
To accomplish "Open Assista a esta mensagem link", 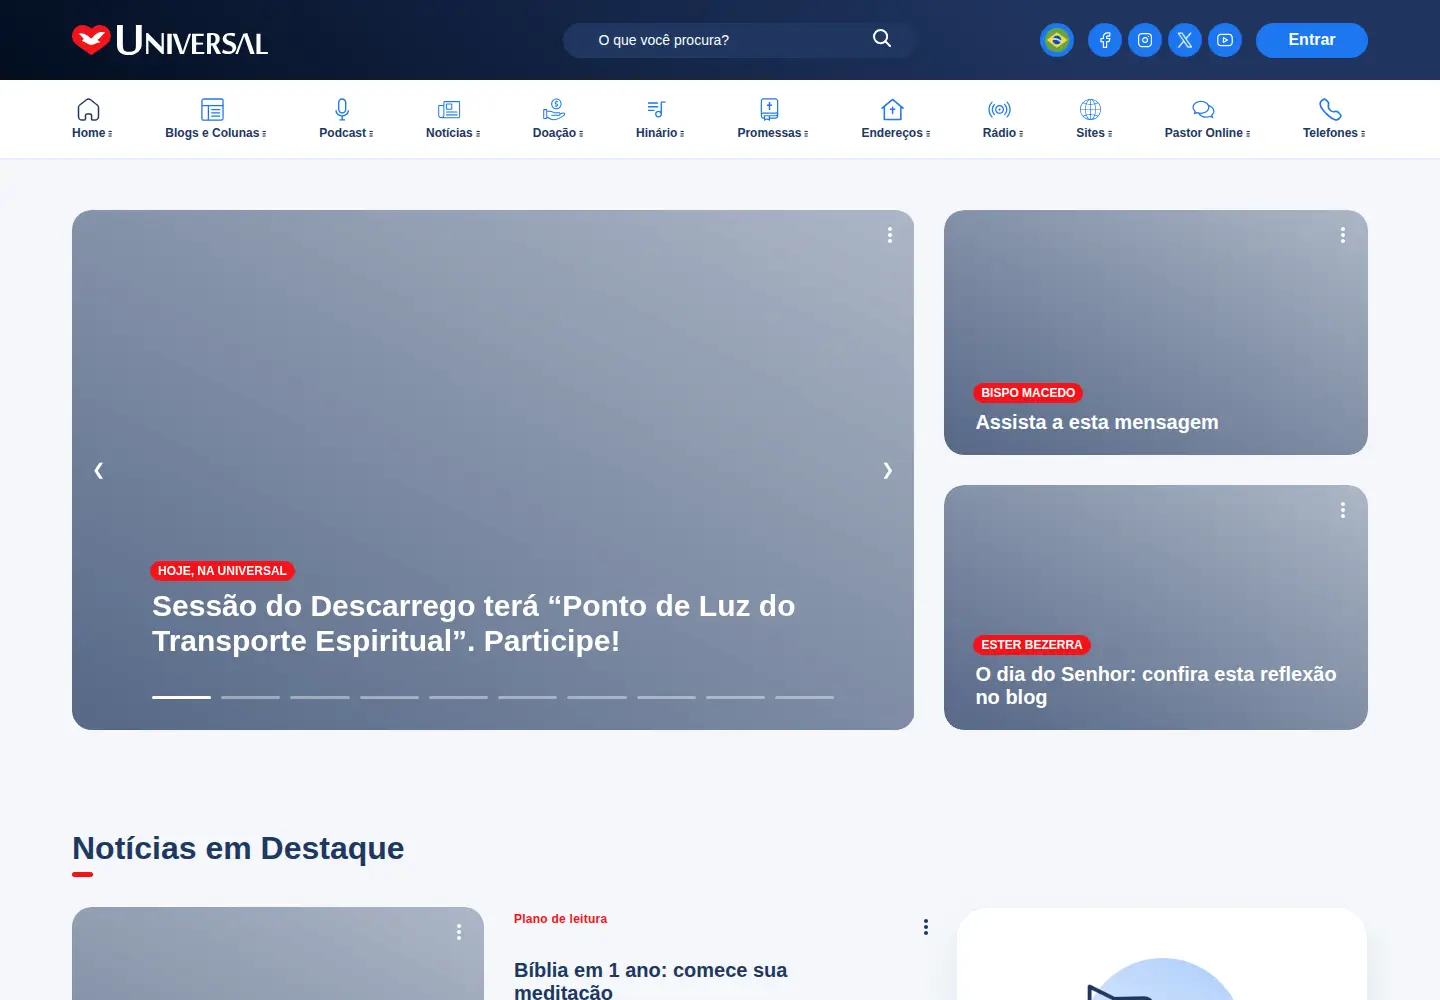I will pyautogui.click(x=1097, y=422).
